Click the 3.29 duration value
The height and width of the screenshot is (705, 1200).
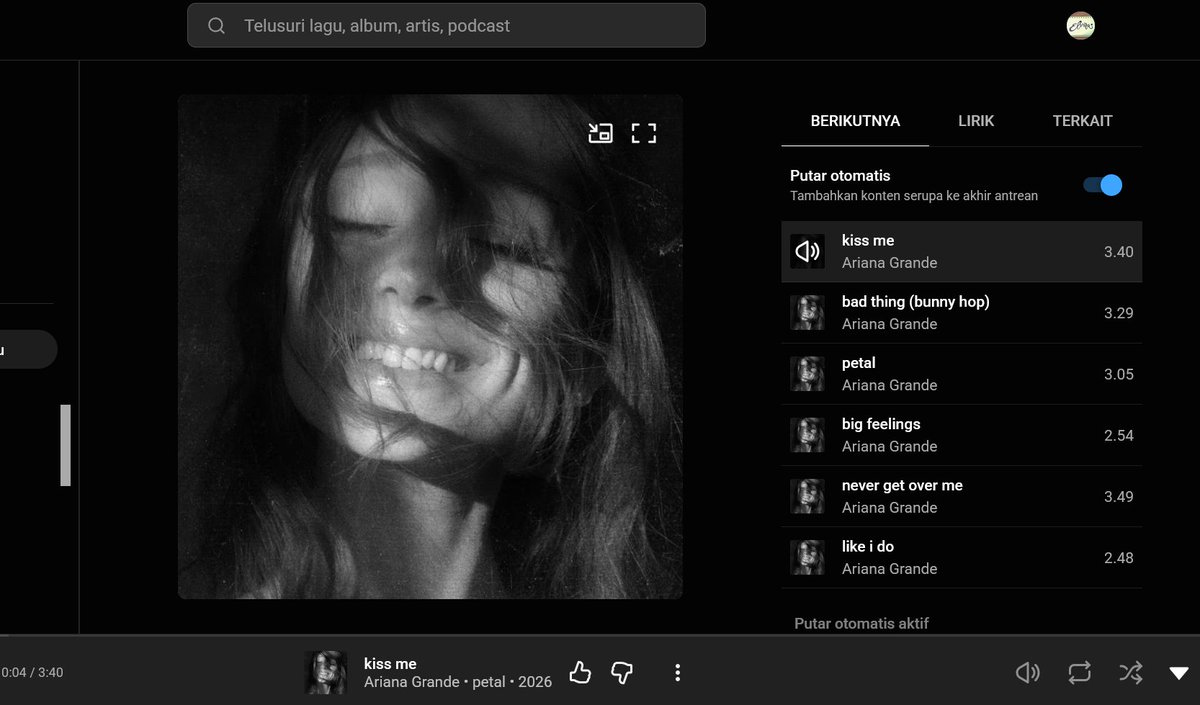coord(1119,313)
